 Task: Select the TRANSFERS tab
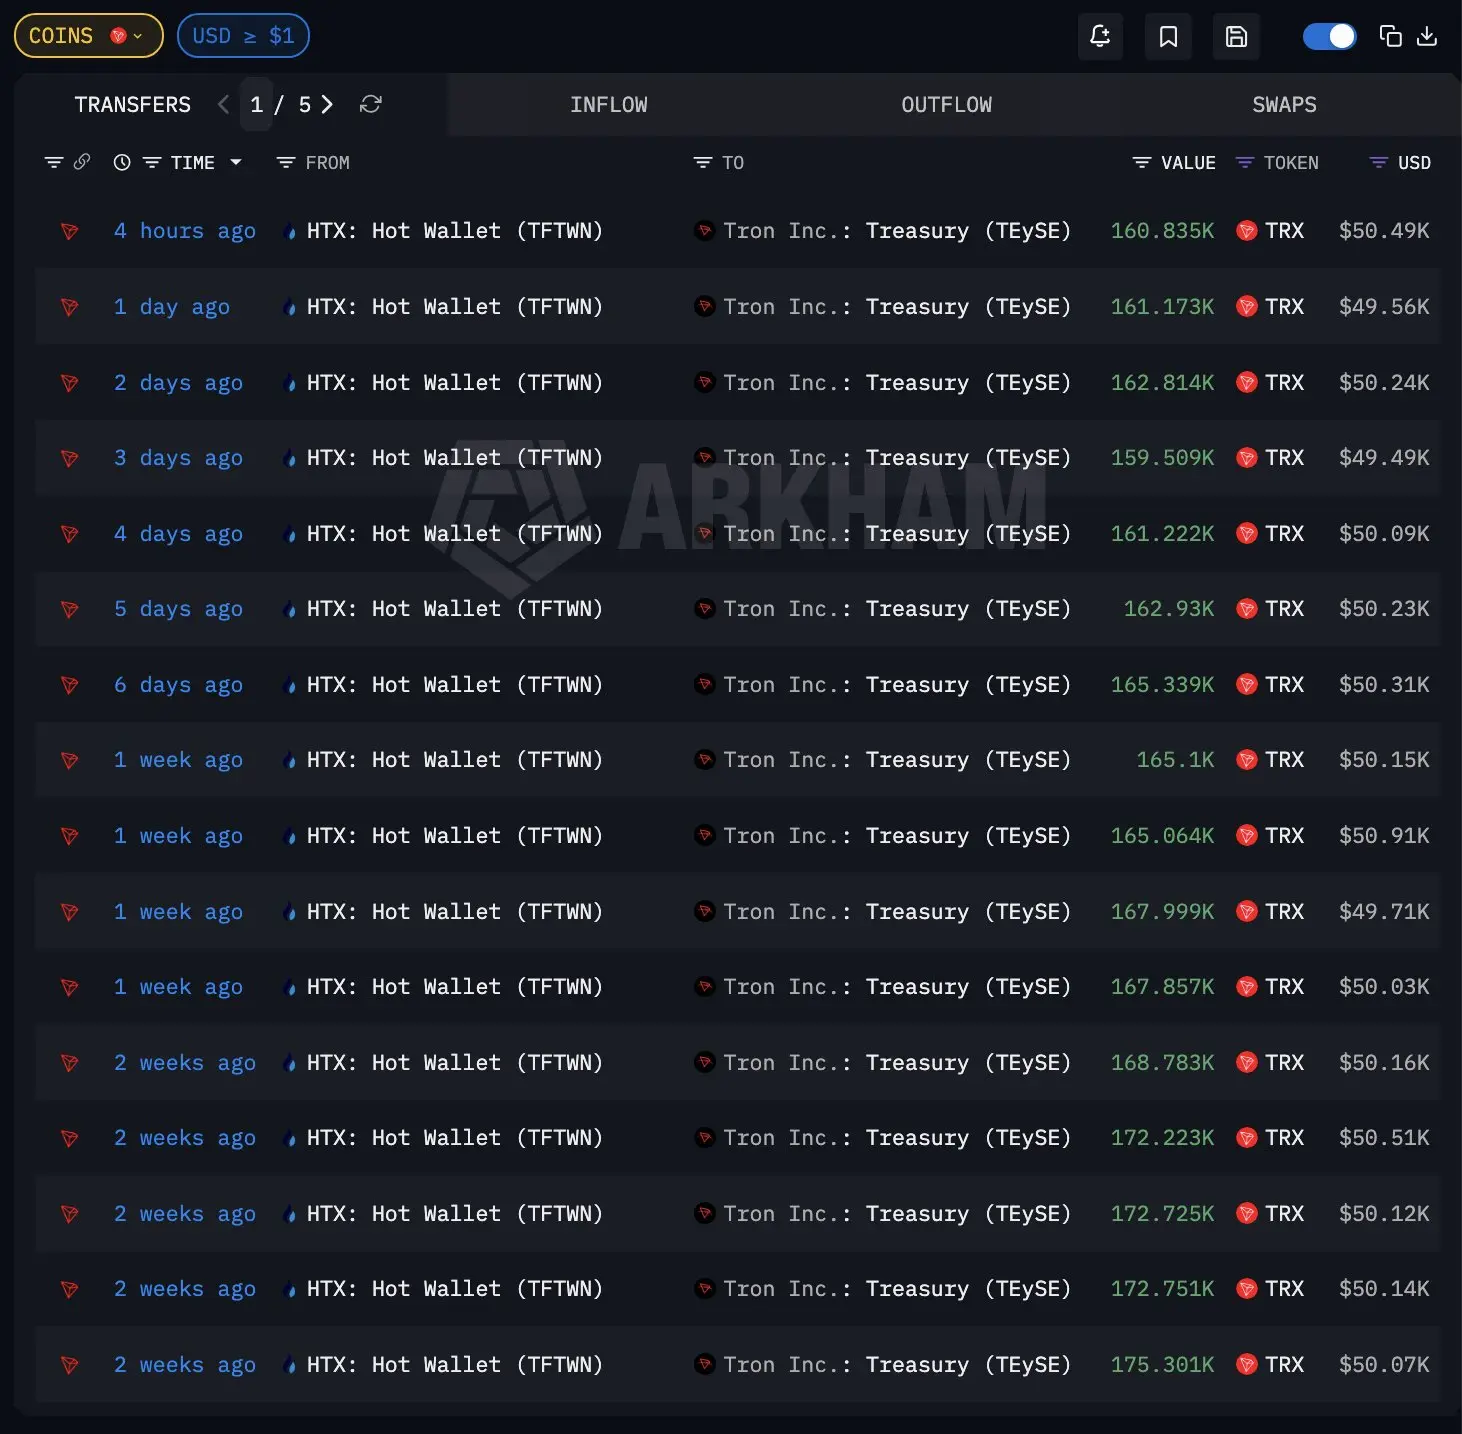click(132, 105)
